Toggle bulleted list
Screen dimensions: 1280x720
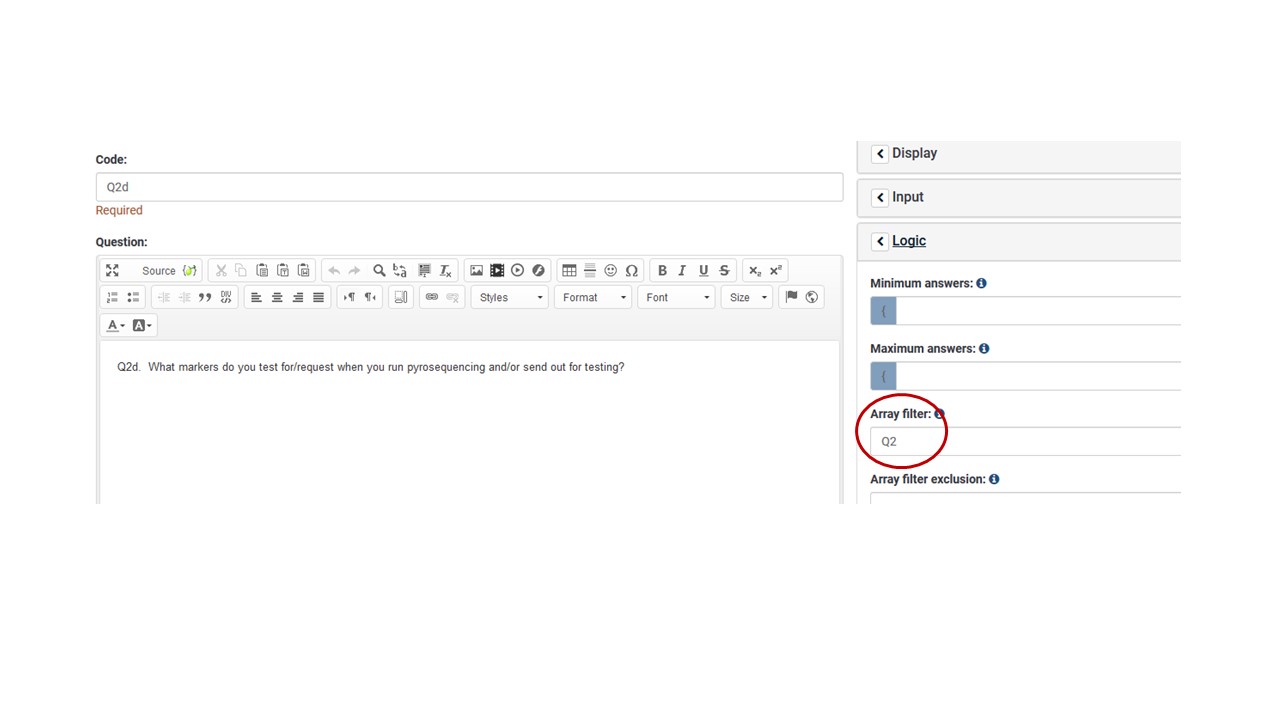click(133, 298)
